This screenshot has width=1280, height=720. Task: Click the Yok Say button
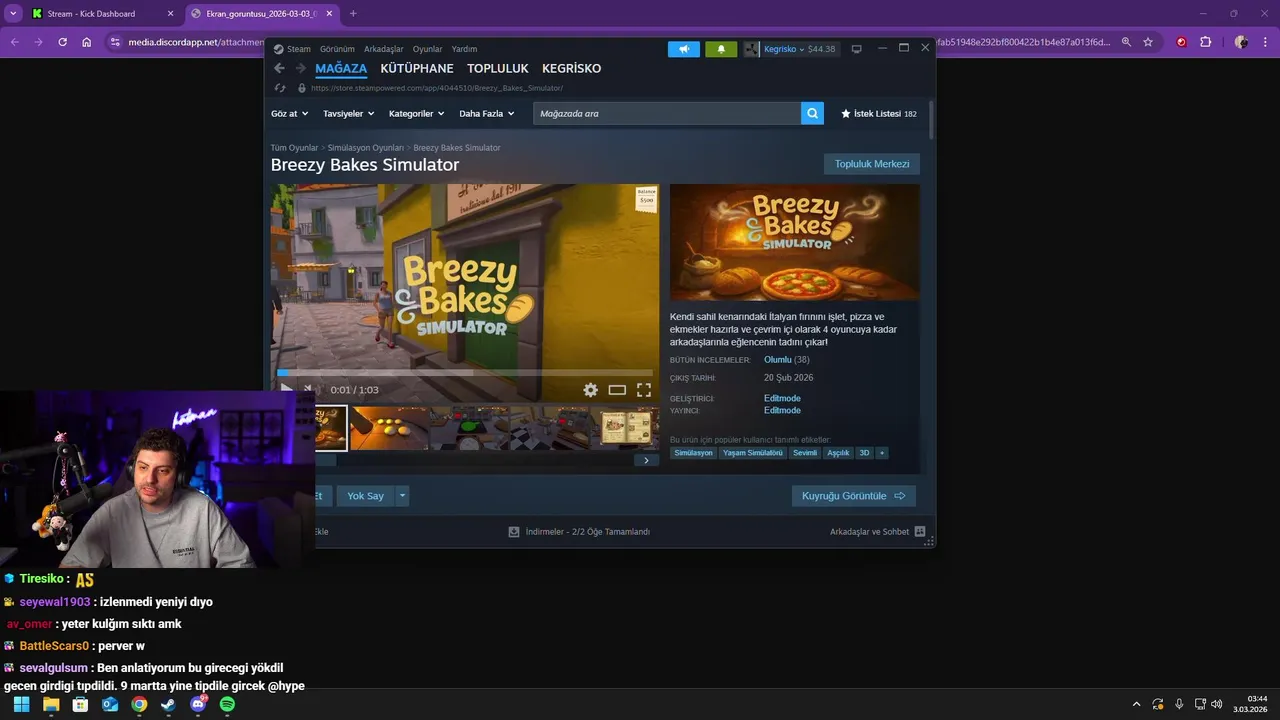pos(365,496)
